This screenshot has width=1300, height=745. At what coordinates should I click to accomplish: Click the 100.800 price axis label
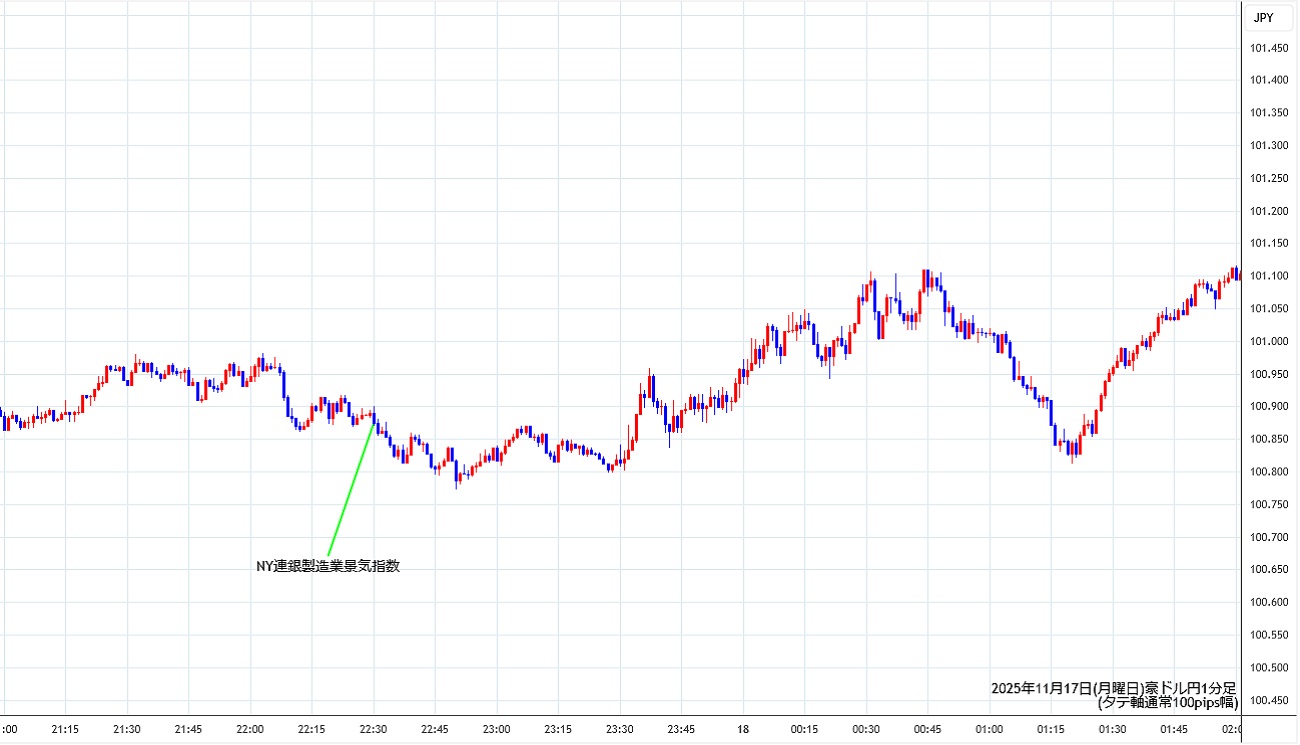(1270, 472)
